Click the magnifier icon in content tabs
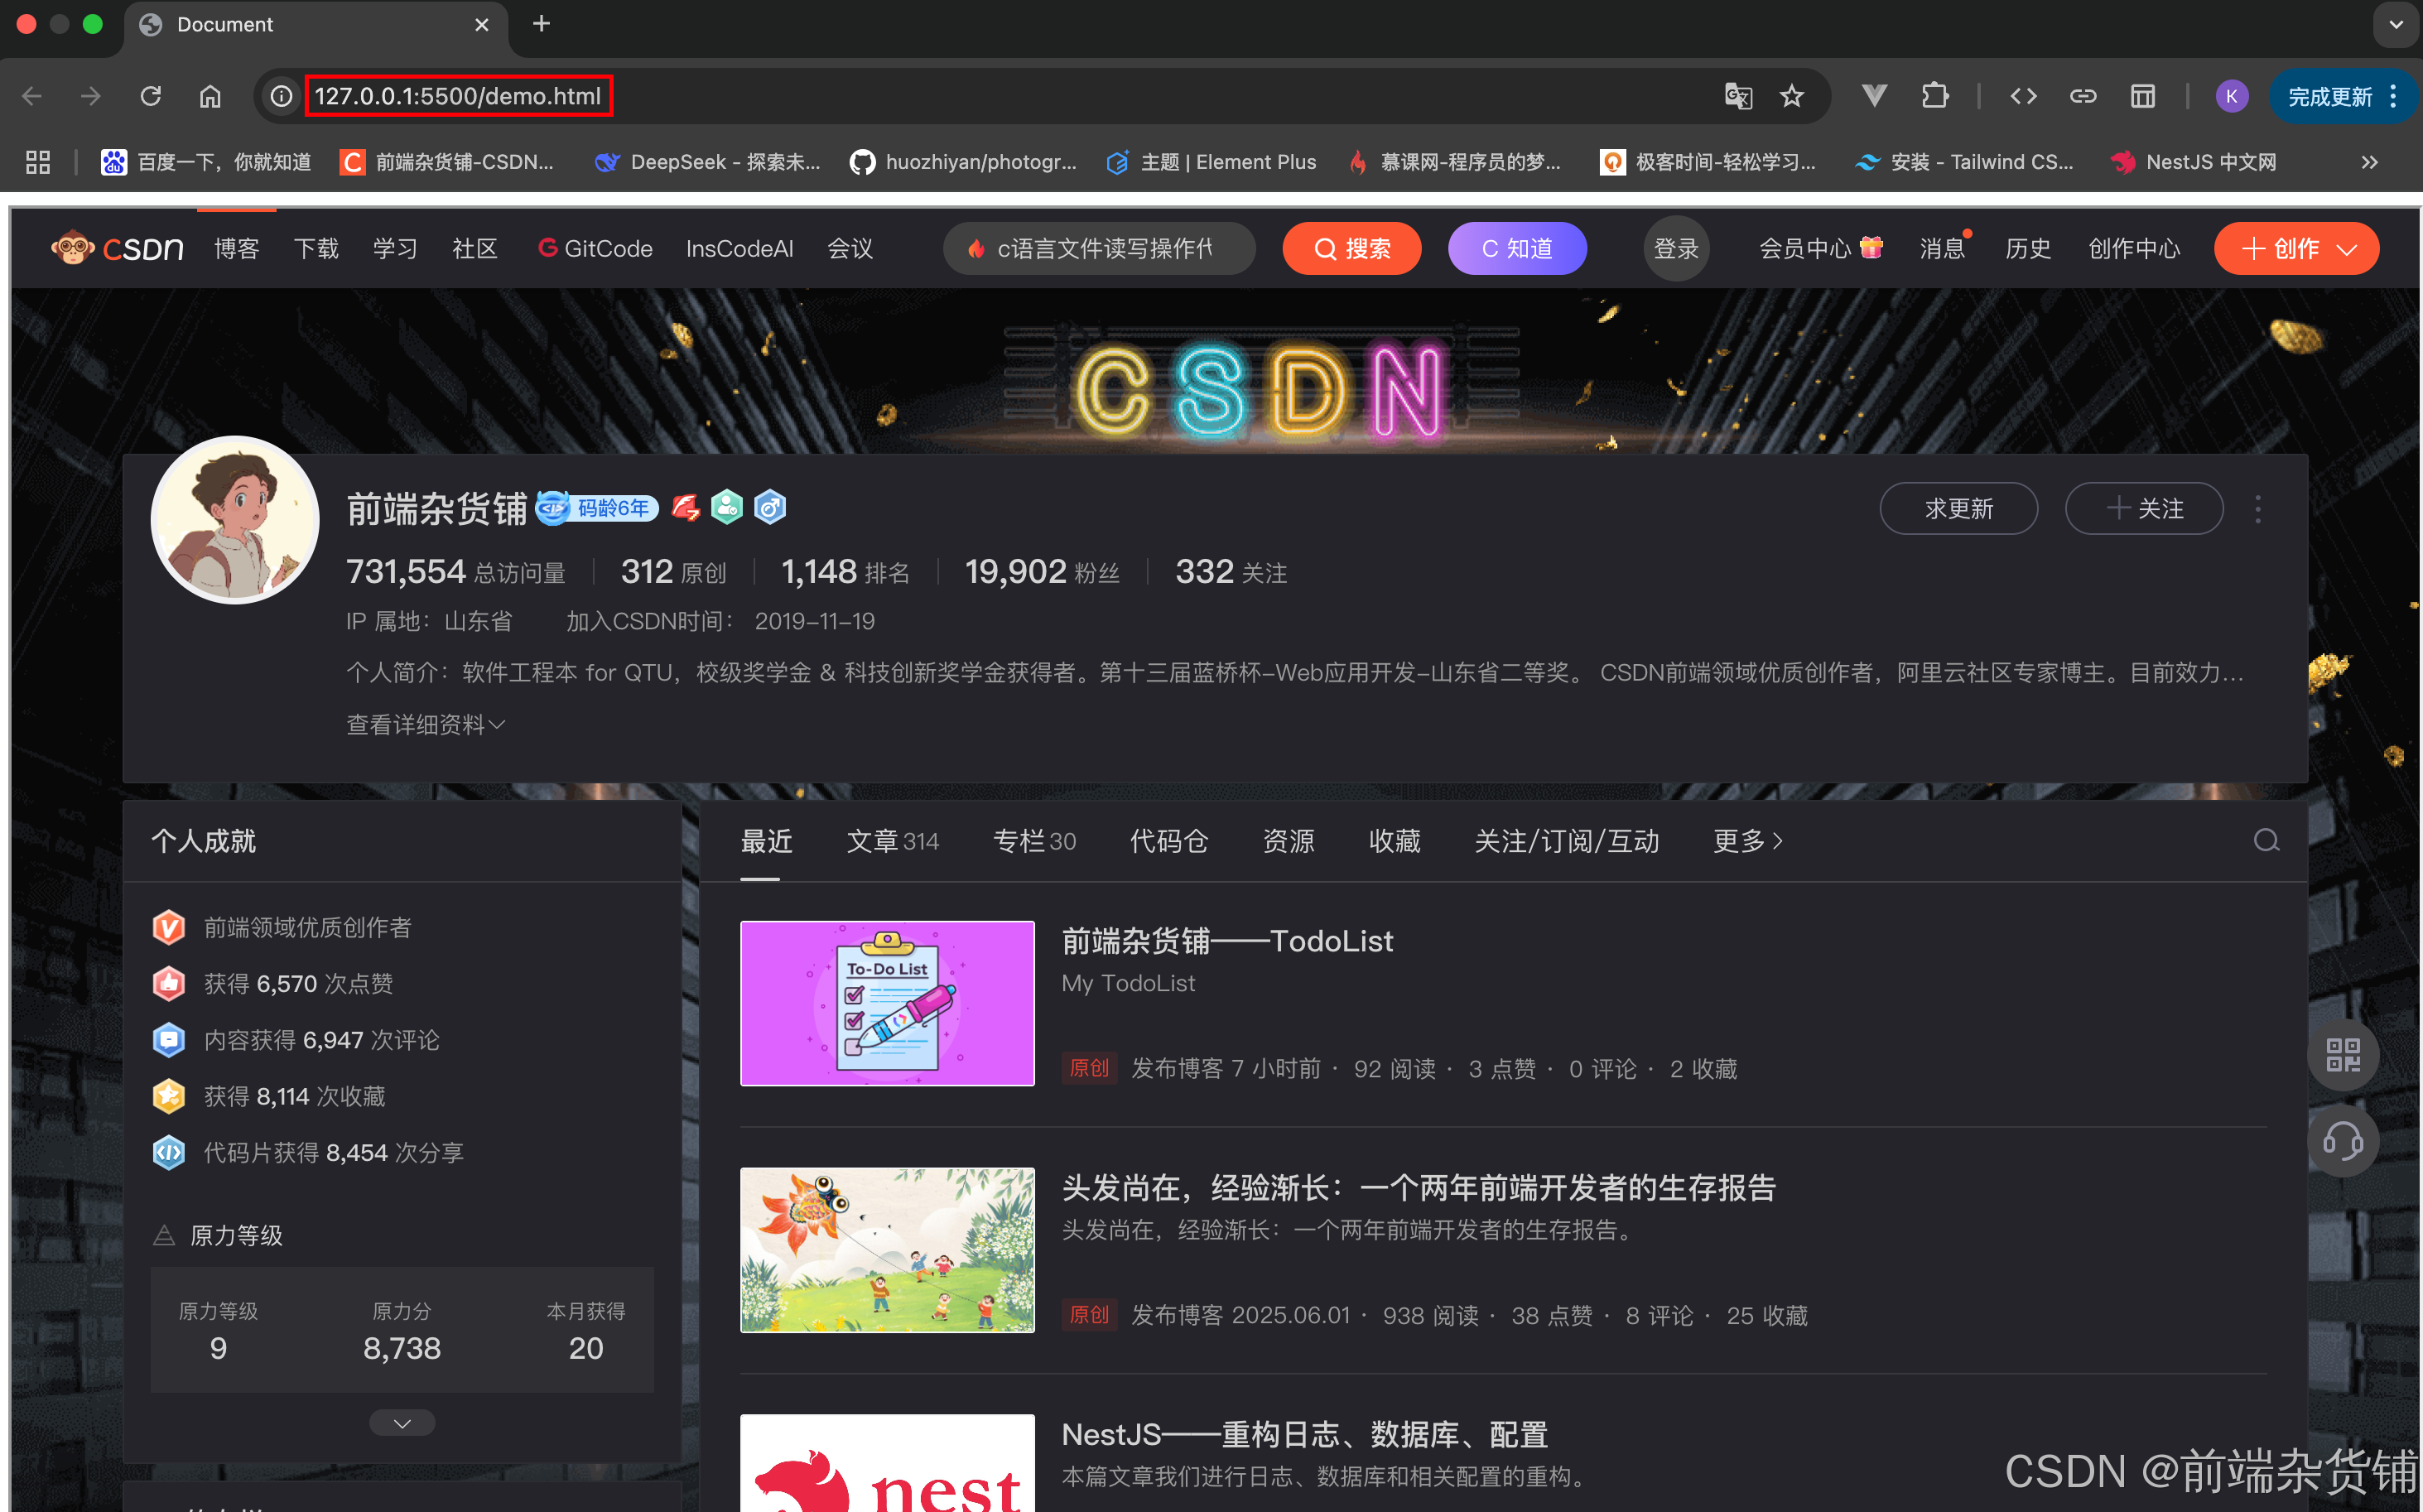This screenshot has height=1512, width=2423. pyautogui.click(x=2266, y=841)
